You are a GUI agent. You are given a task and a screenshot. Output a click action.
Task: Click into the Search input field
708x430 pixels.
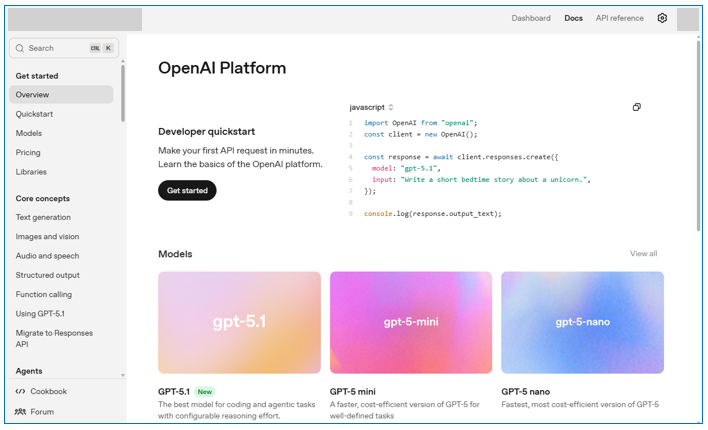click(55, 48)
